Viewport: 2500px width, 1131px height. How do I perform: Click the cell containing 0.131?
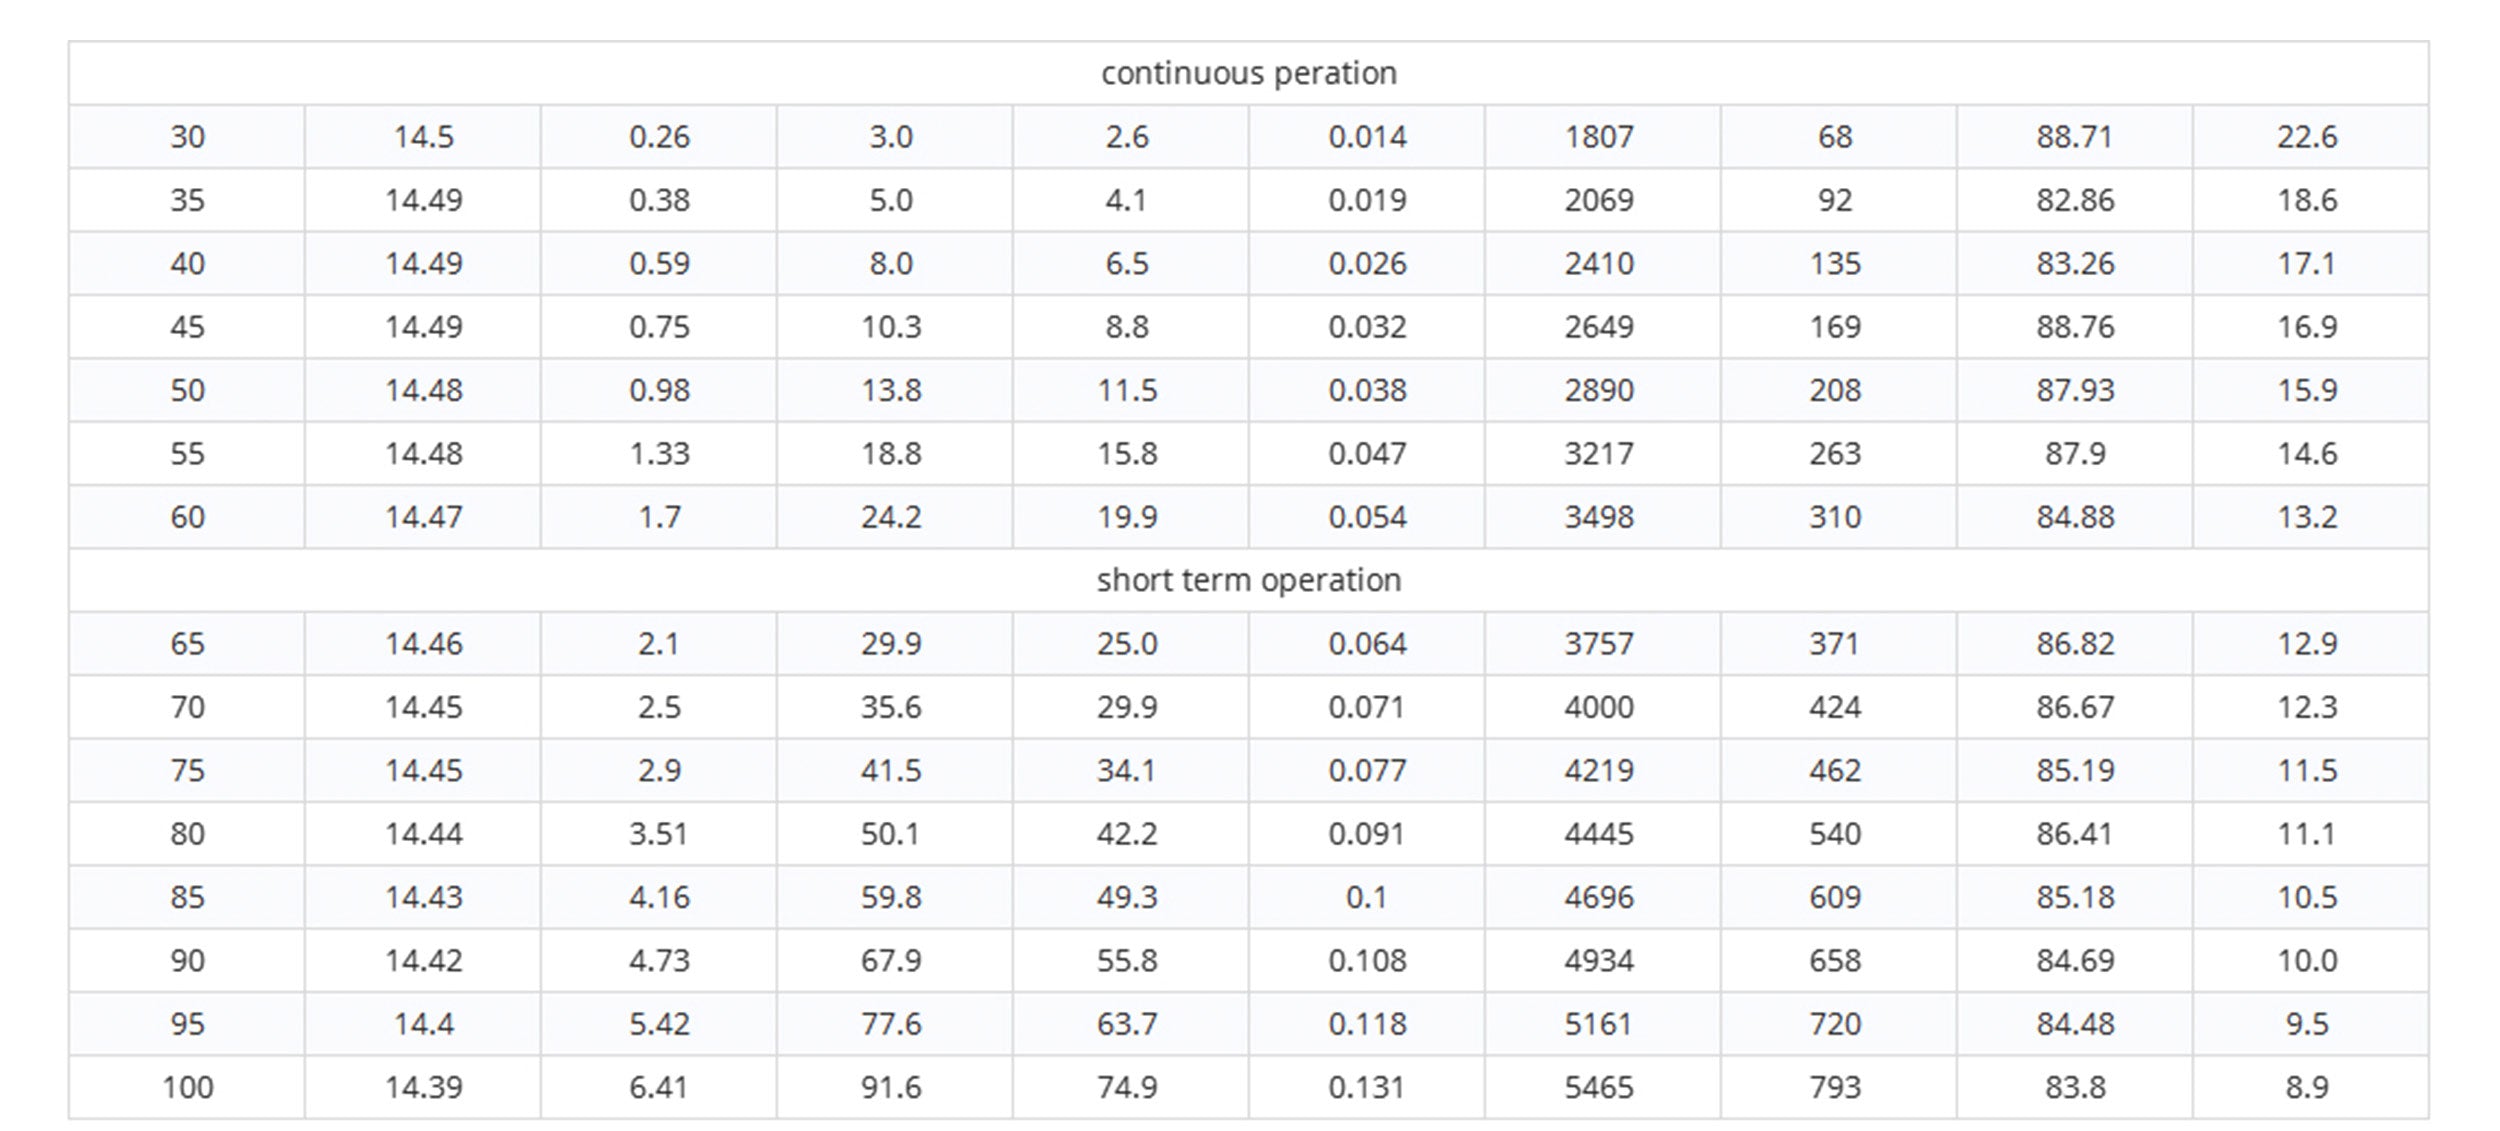click(x=1367, y=1087)
